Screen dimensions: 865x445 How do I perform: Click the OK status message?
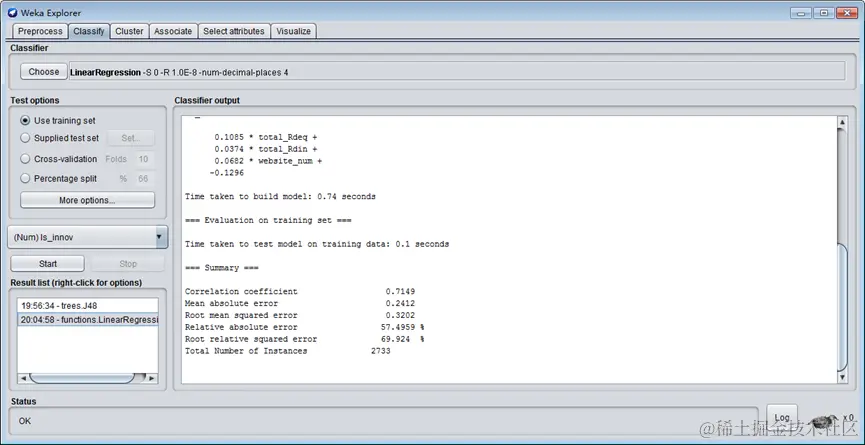tap(25, 421)
